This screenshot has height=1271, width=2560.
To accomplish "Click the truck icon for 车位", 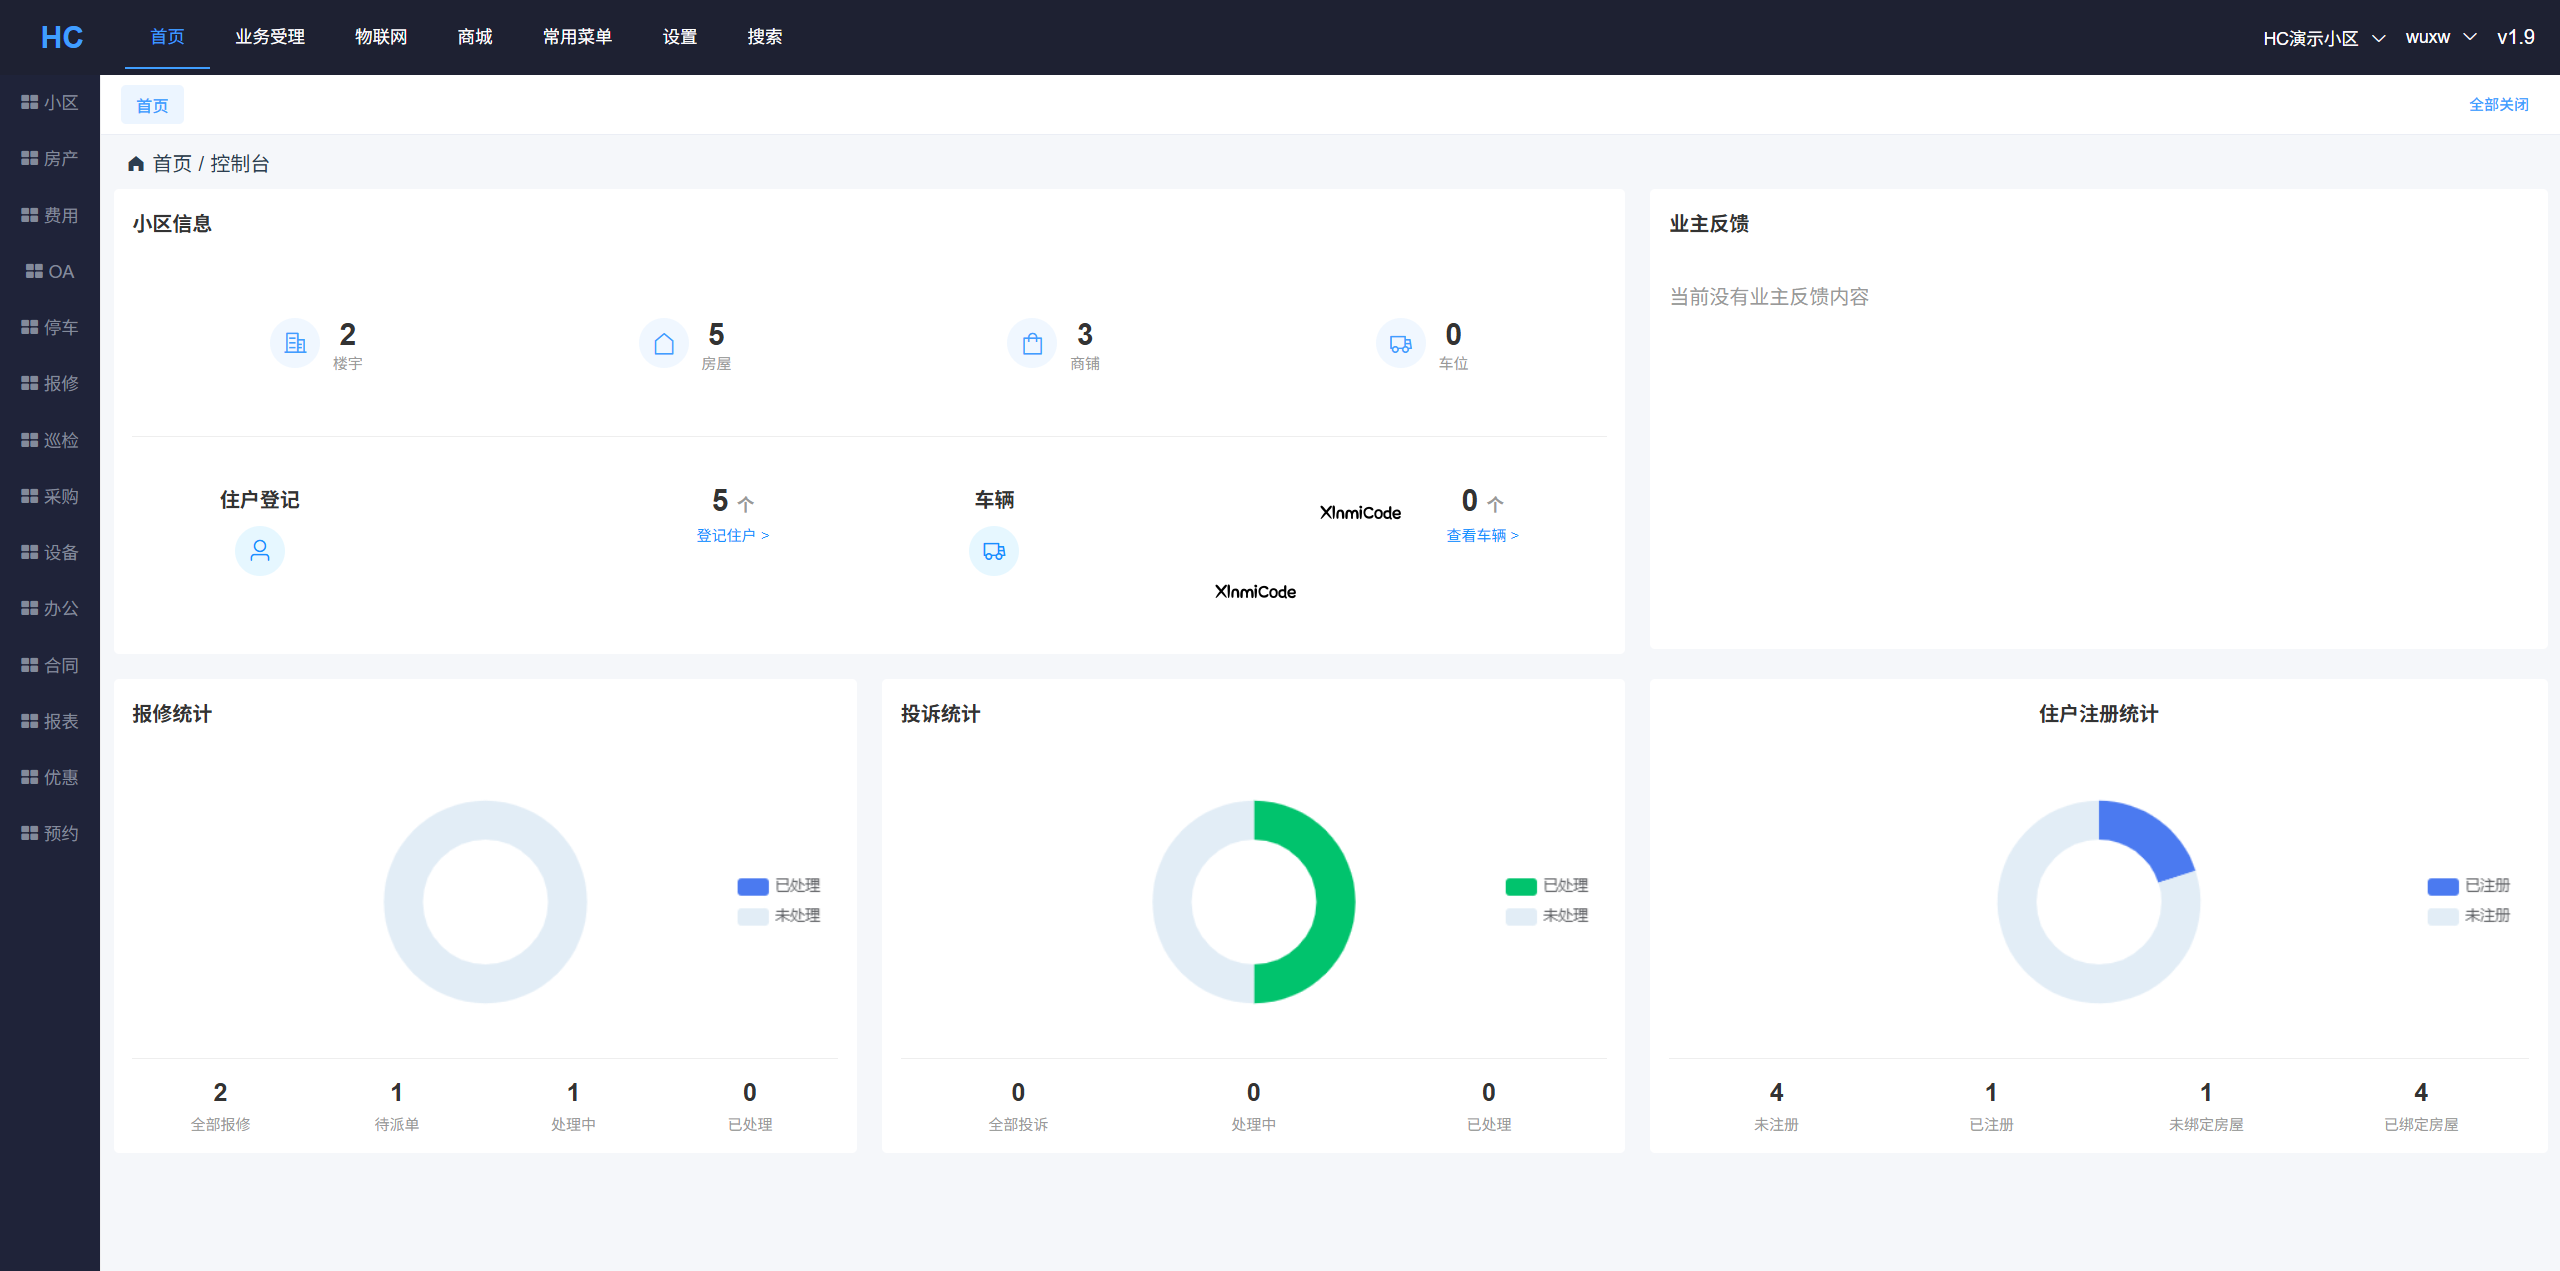I will 1400,344.
